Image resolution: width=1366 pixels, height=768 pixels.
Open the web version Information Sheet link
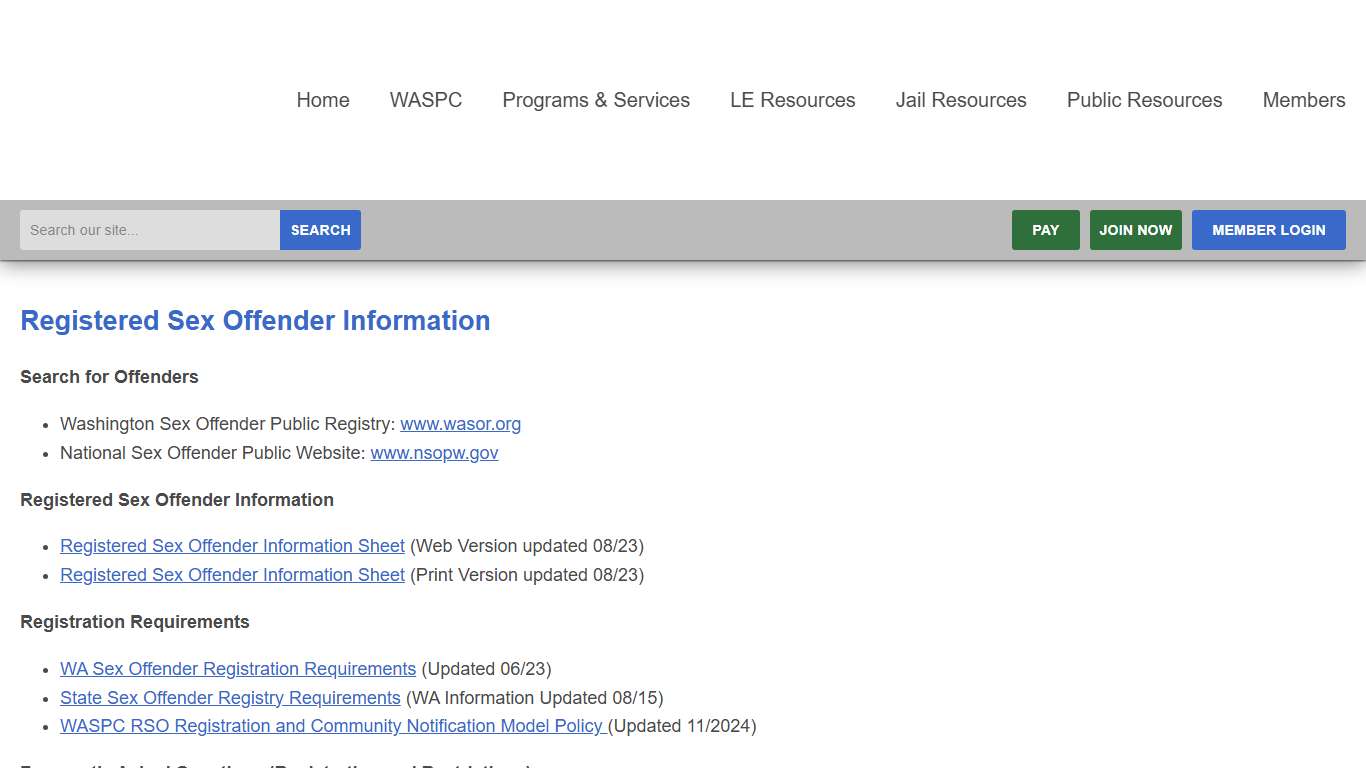232,546
